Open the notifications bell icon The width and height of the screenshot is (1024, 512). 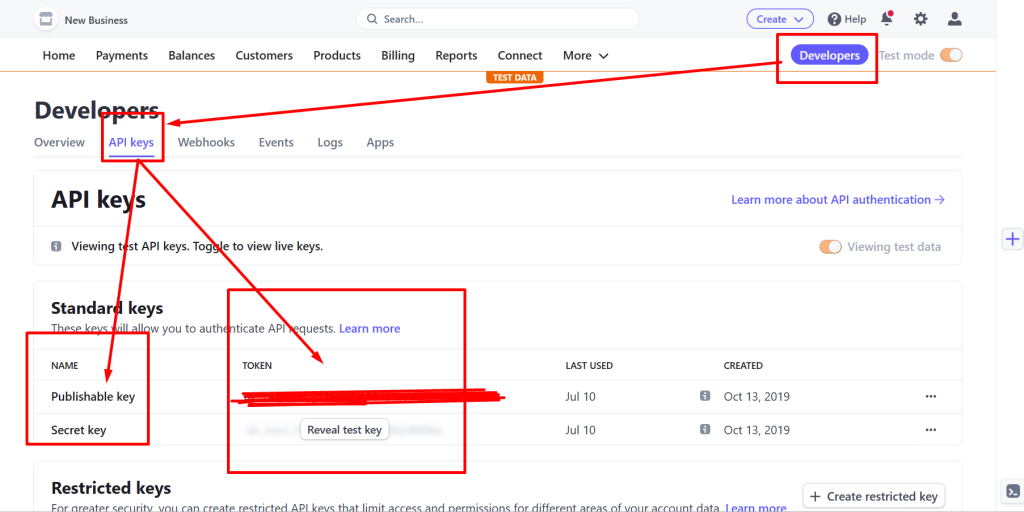(887, 19)
